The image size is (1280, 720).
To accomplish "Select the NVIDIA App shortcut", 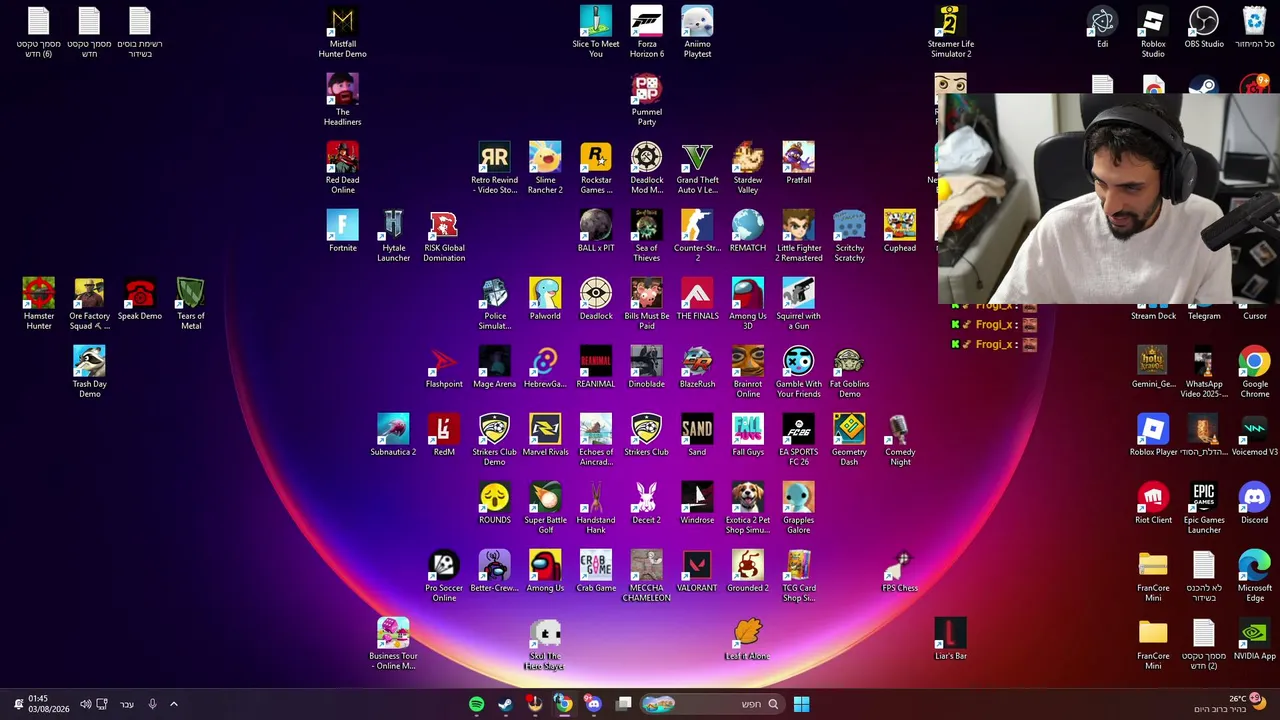I will (x=1254, y=640).
